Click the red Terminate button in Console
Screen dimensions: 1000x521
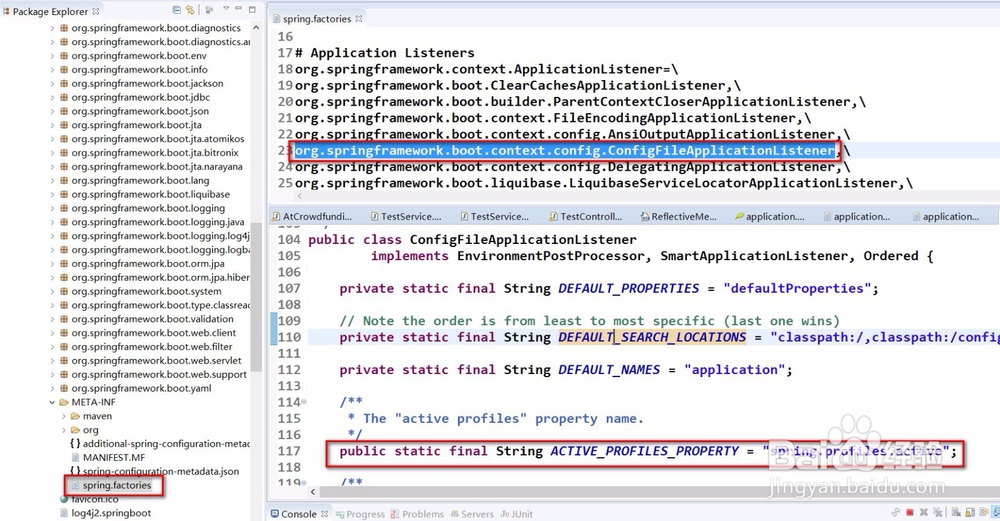(910, 512)
